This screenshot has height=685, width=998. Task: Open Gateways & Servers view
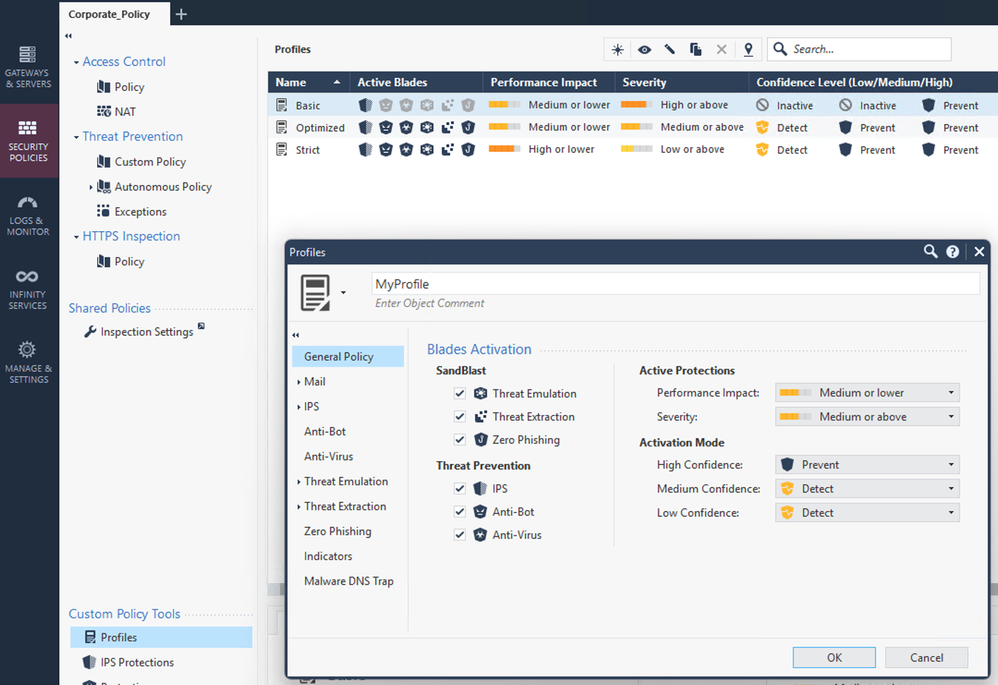[29, 66]
